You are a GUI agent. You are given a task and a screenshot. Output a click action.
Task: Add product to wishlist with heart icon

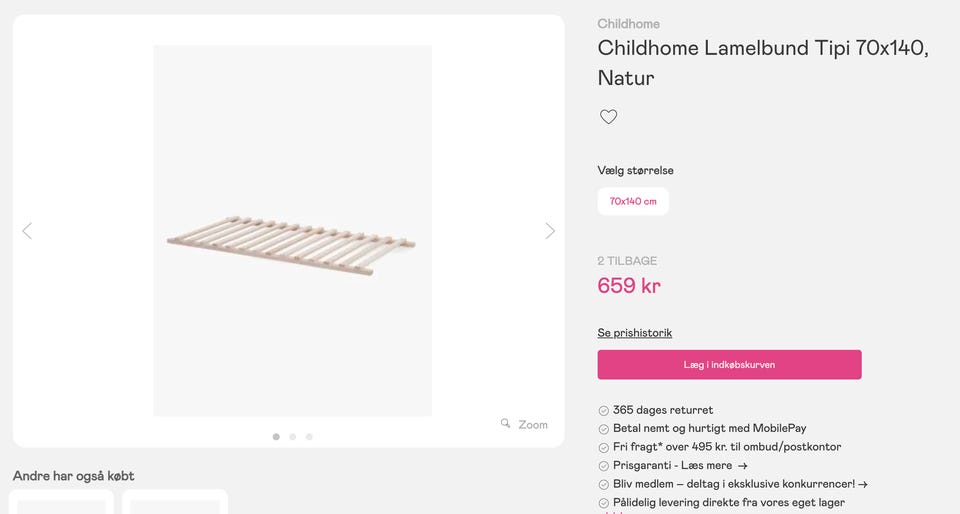(x=608, y=117)
